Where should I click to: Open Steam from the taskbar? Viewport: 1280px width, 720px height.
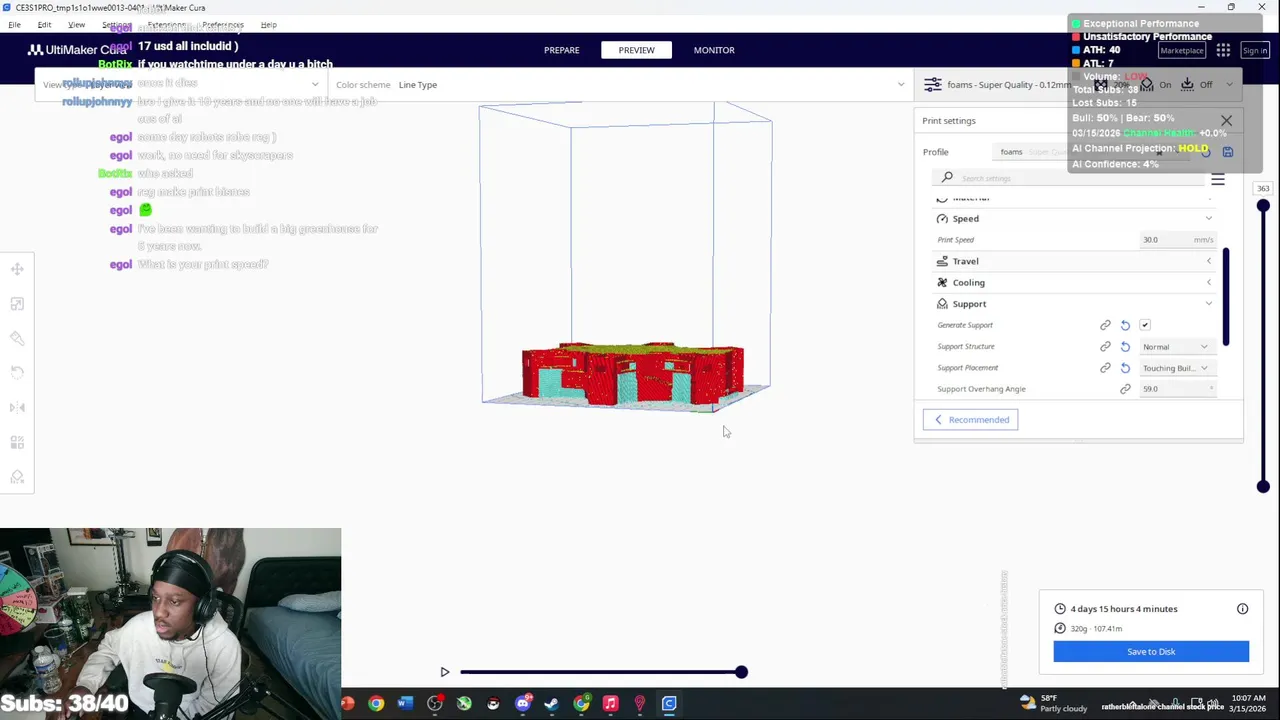click(552, 704)
